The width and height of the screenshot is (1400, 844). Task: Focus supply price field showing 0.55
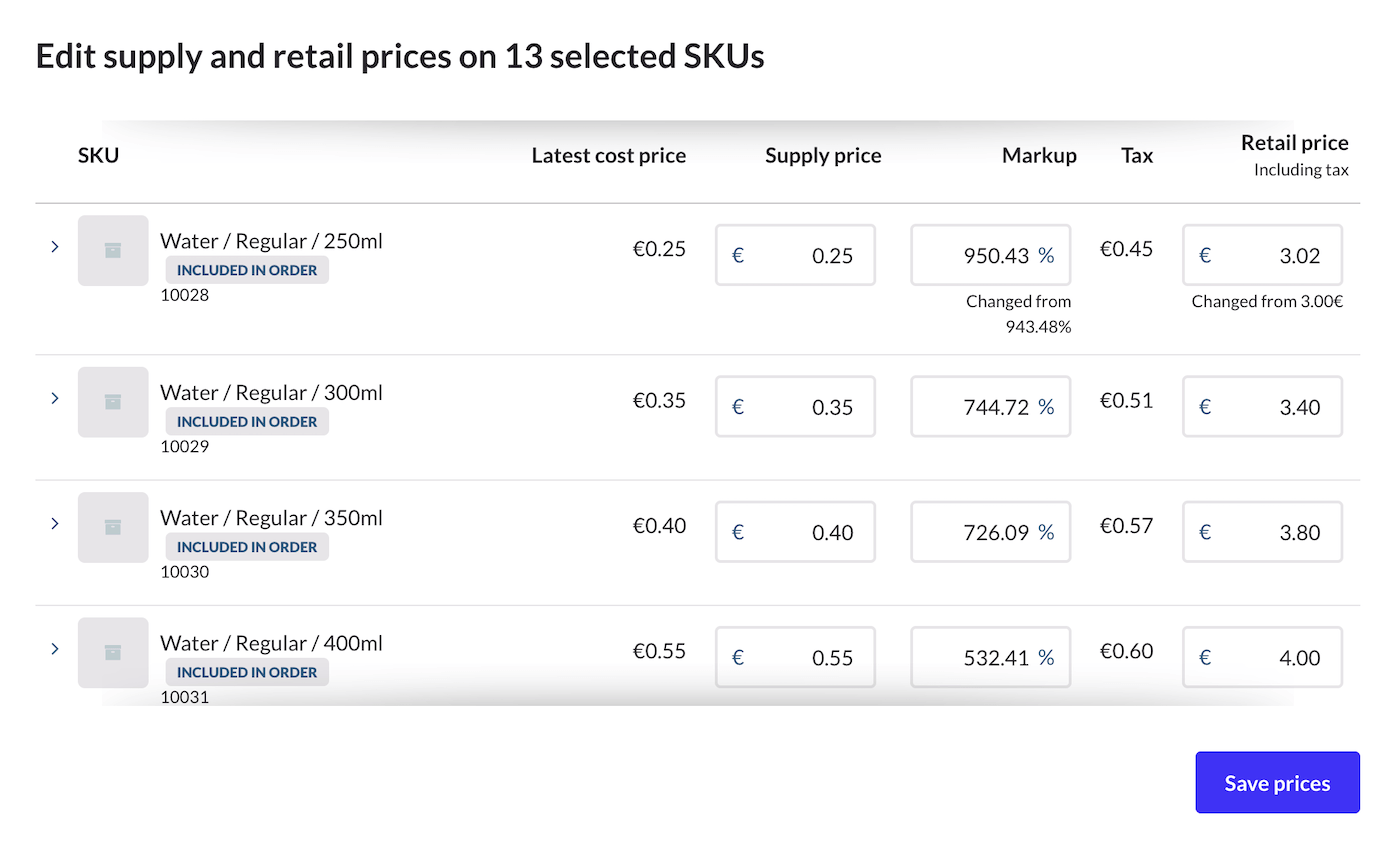click(795, 658)
